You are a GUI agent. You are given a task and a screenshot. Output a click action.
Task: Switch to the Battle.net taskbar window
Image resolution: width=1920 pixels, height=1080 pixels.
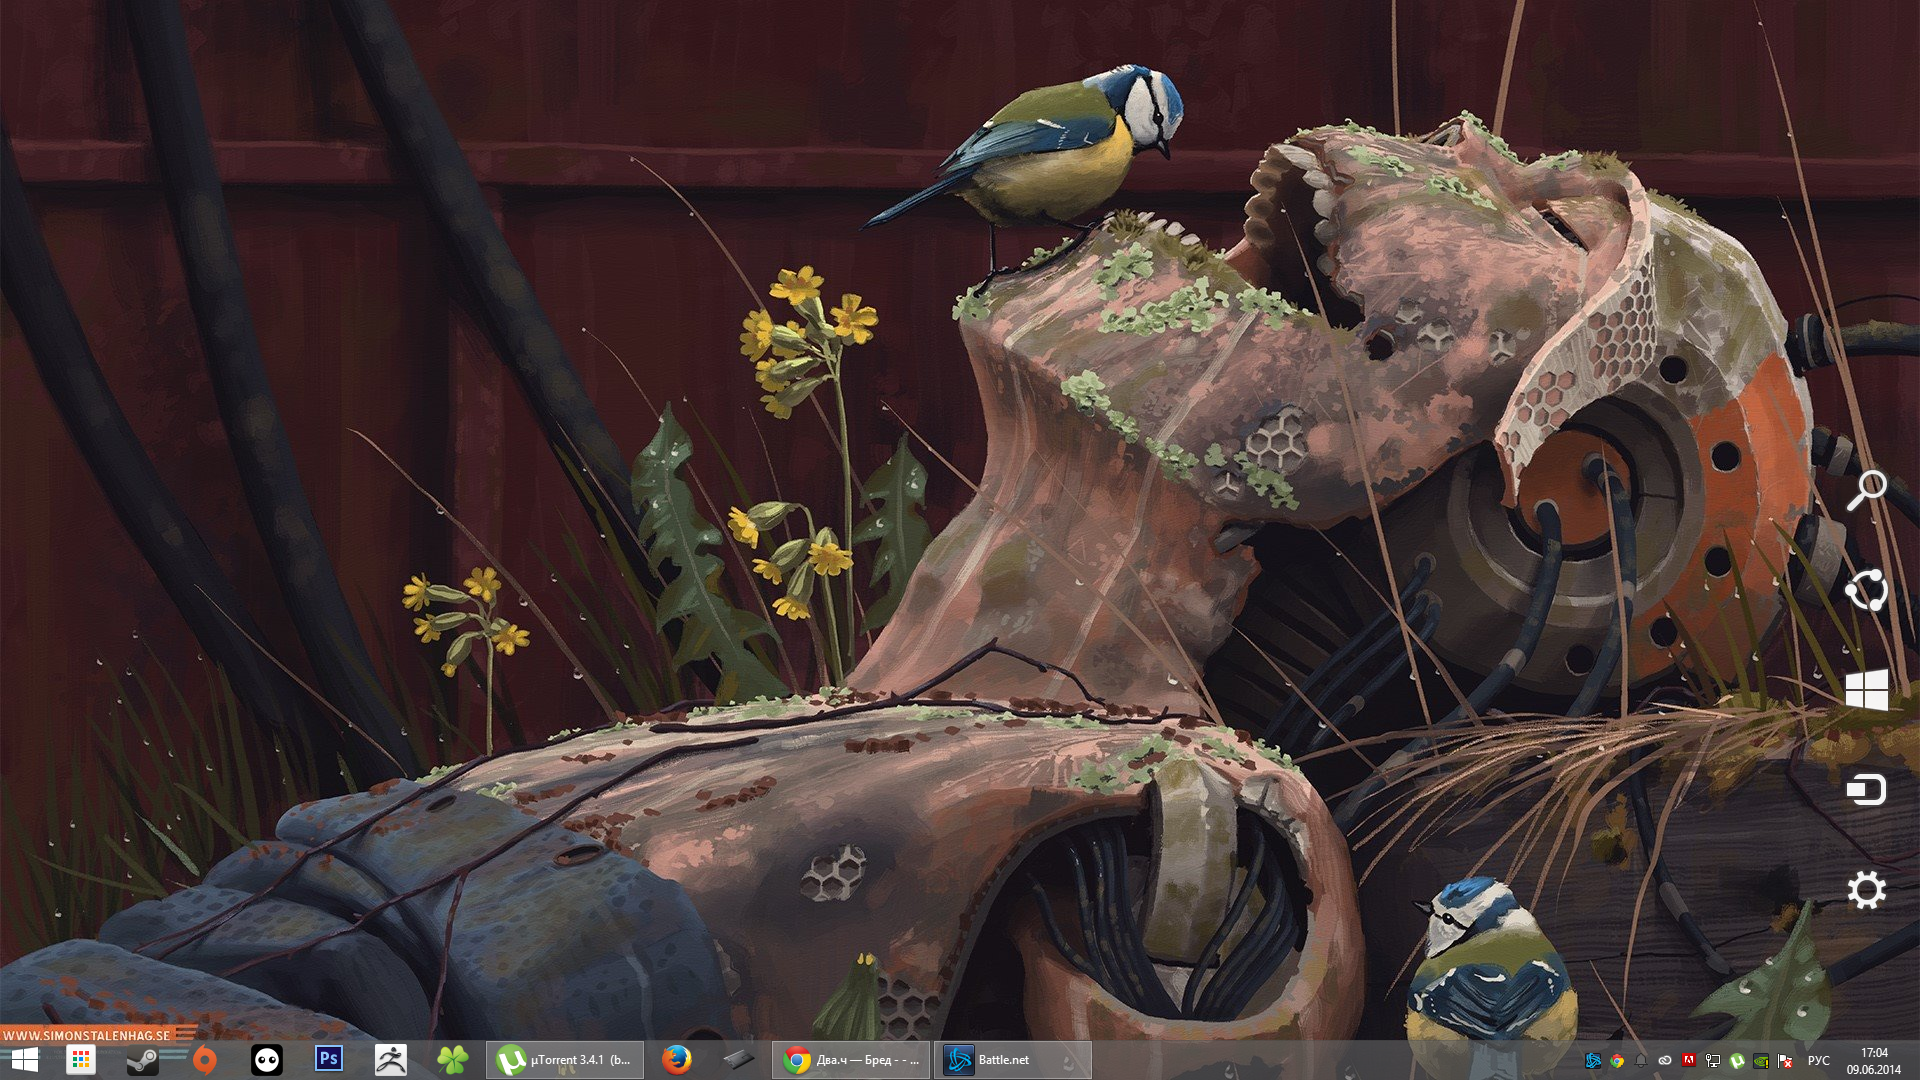click(x=1013, y=1060)
